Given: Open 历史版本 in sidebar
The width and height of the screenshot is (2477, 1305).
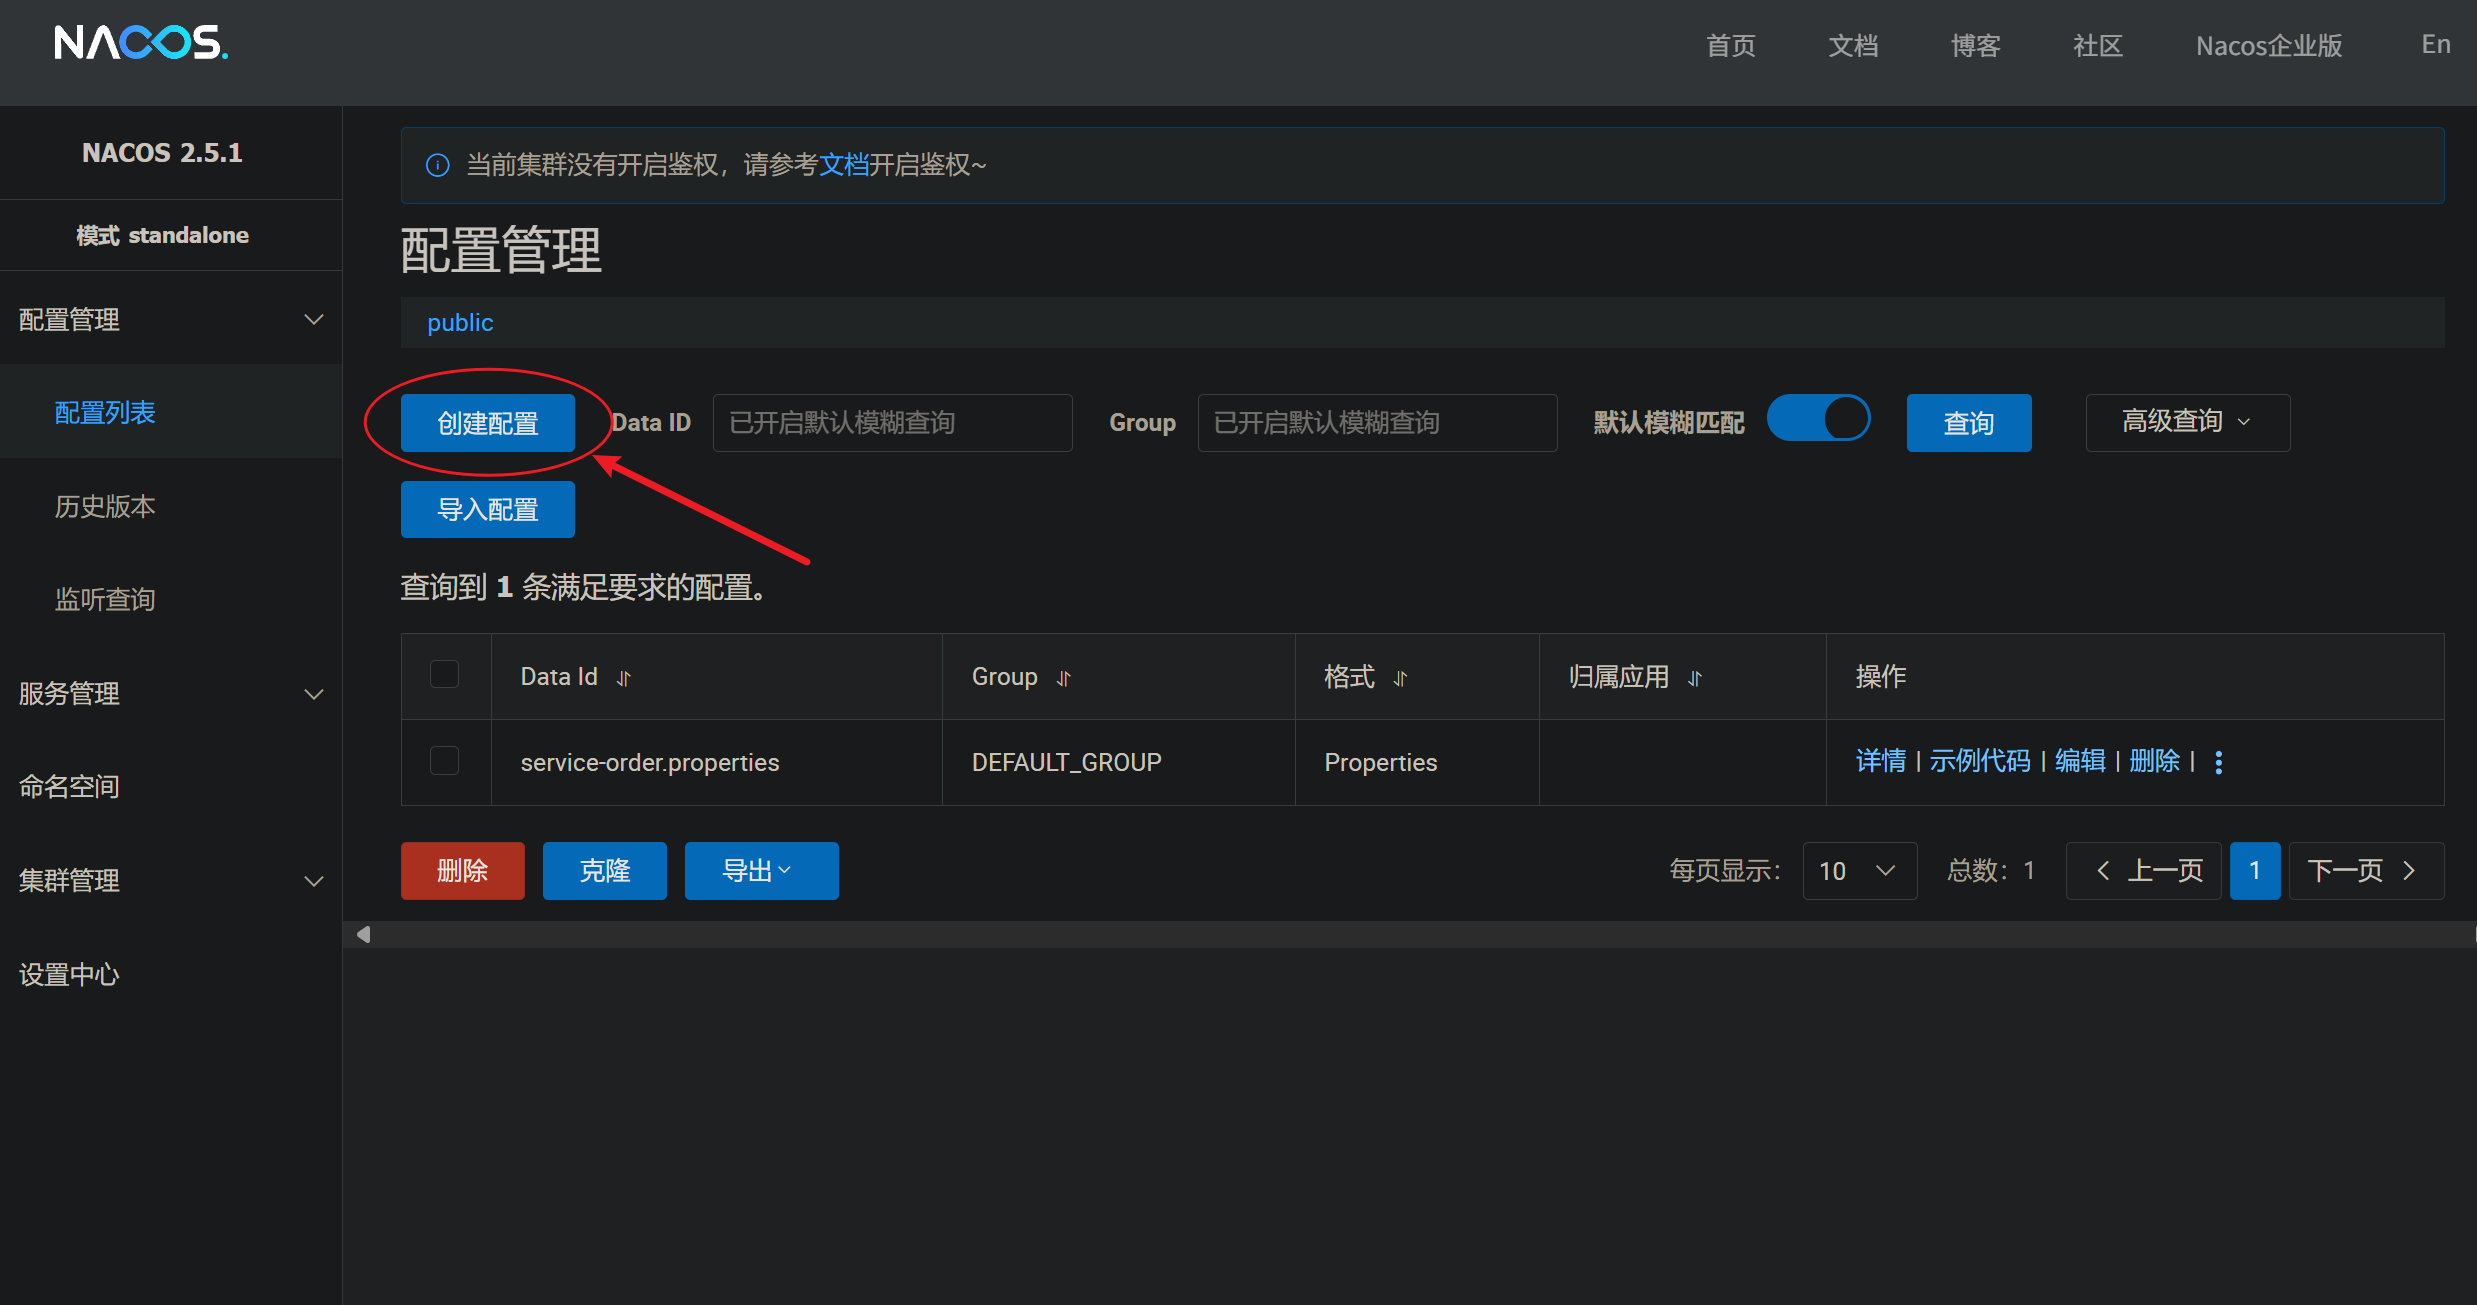Looking at the screenshot, I should [x=105, y=506].
